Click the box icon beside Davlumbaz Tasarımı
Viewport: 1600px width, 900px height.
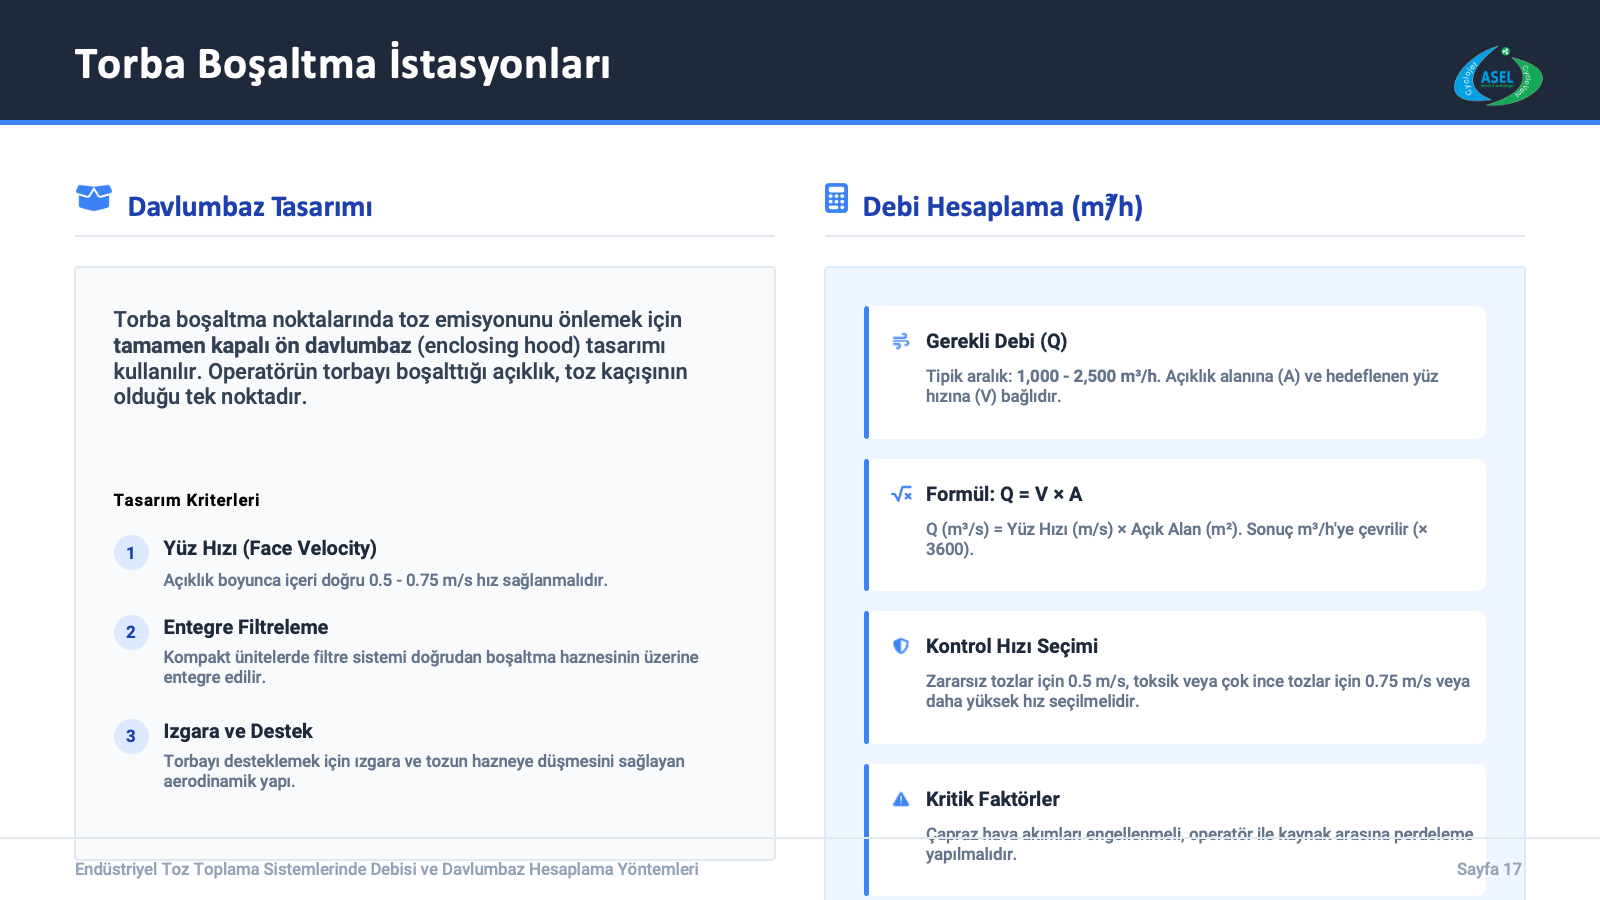click(94, 198)
